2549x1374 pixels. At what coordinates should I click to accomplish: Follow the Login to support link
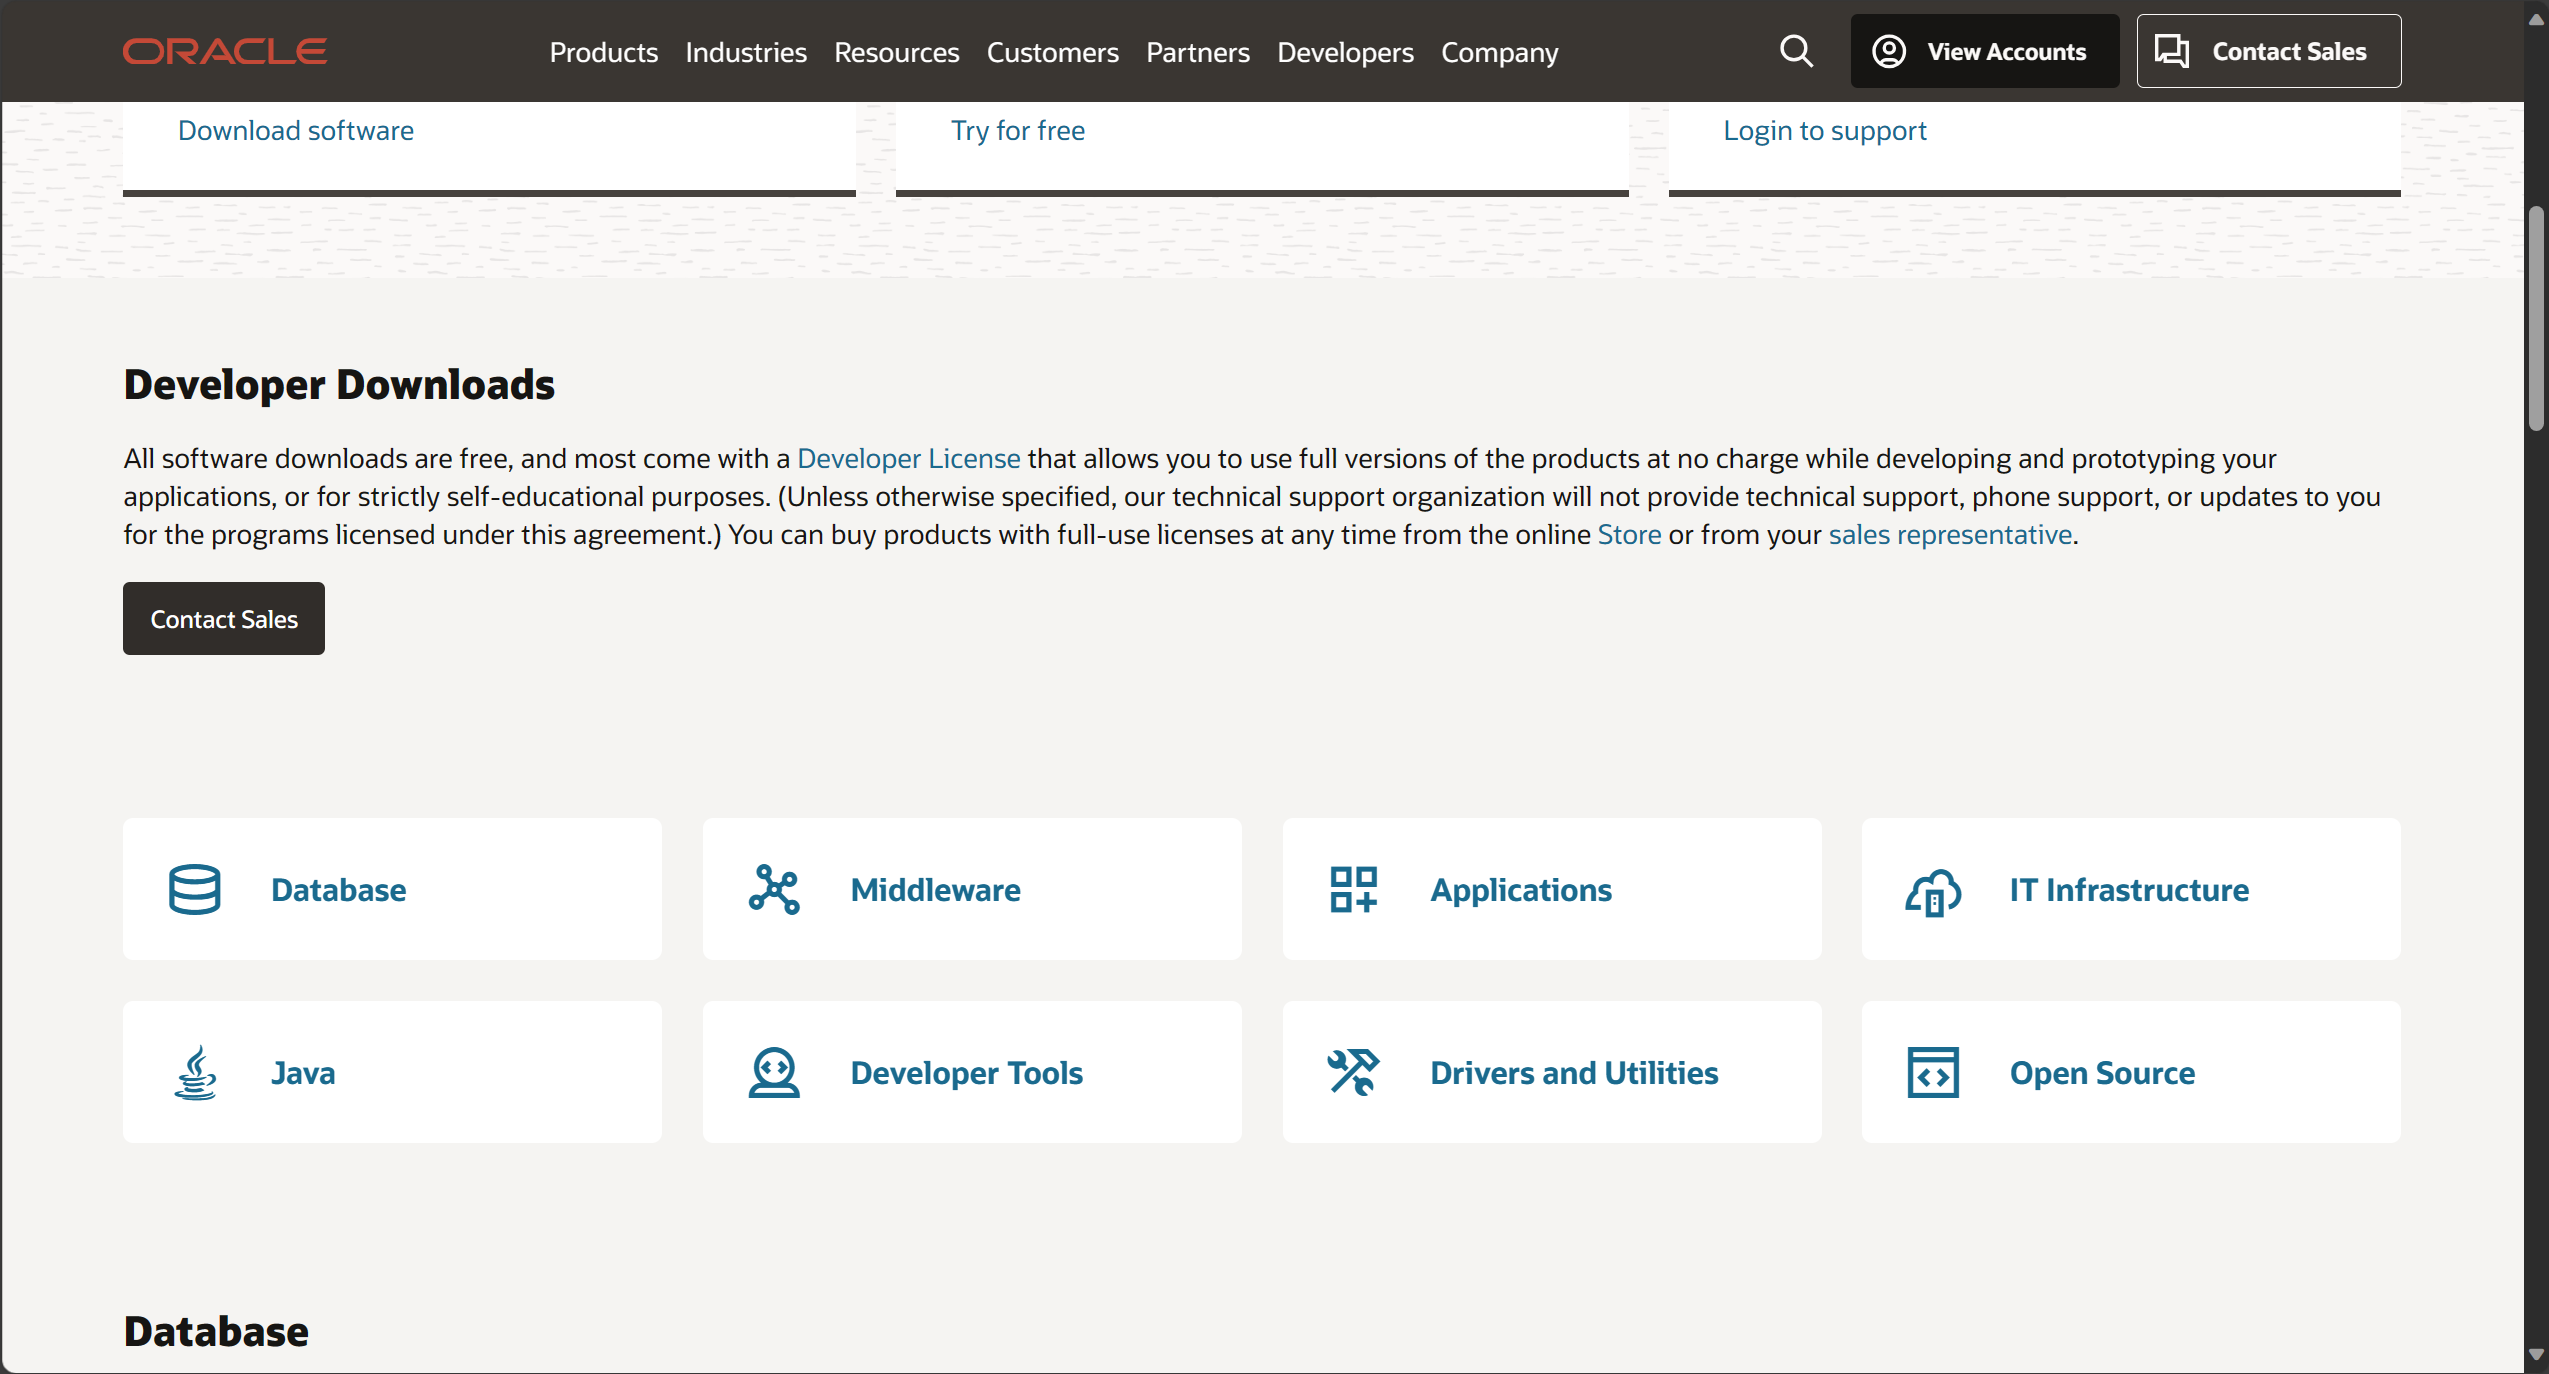coord(1825,131)
